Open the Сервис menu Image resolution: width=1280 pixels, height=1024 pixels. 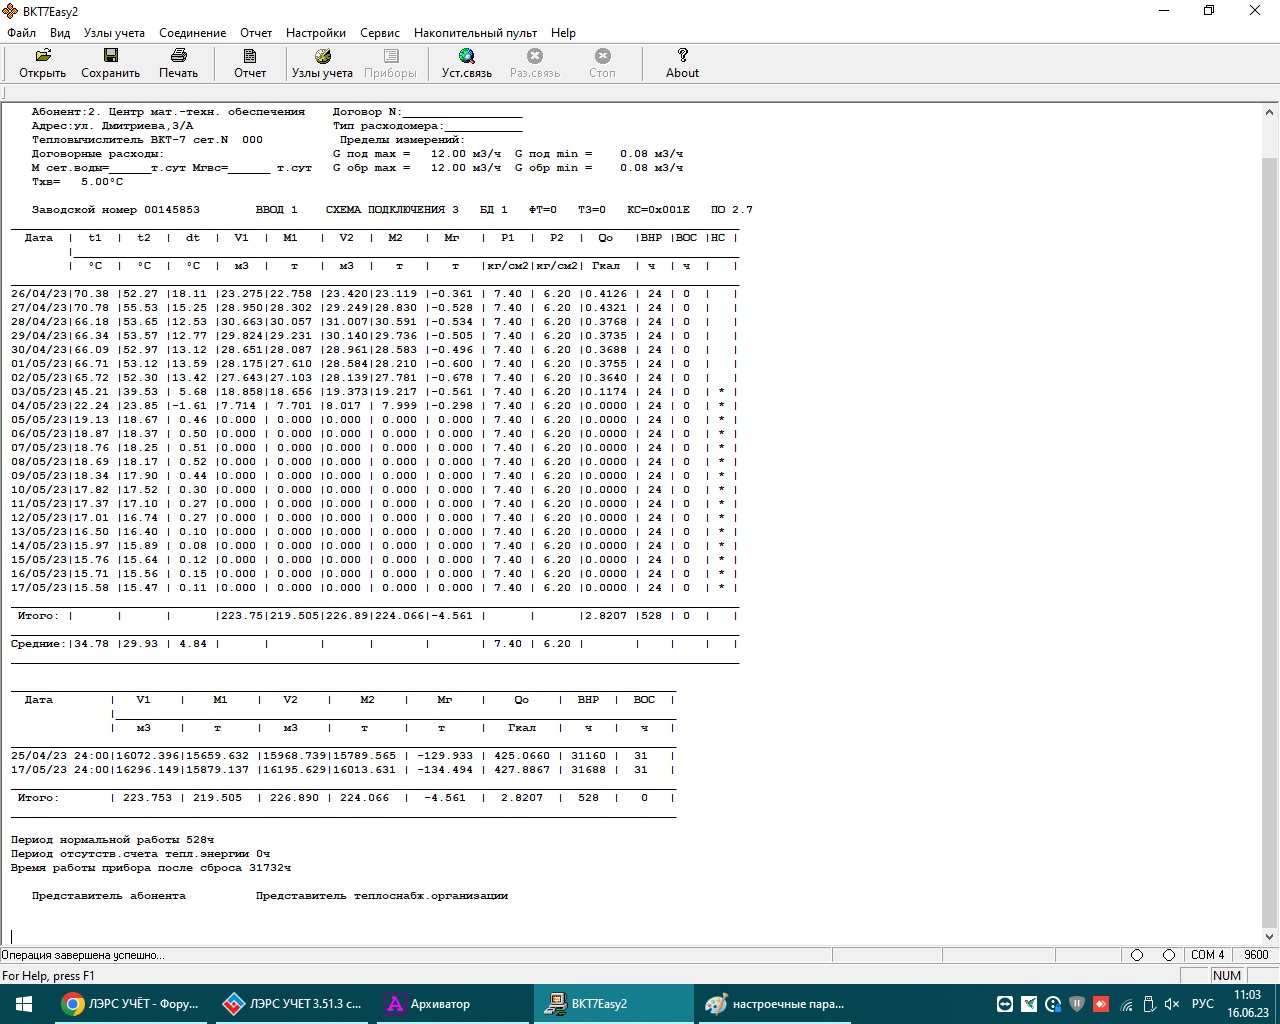click(379, 33)
